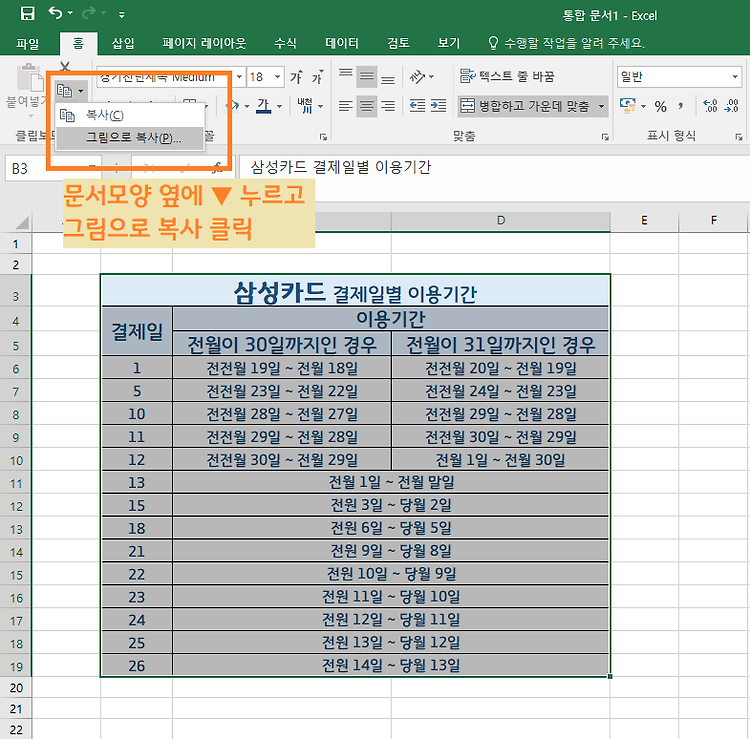Click the Decrease Indent icon
Image resolution: width=750 pixels, height=739 pixels.
418,106
